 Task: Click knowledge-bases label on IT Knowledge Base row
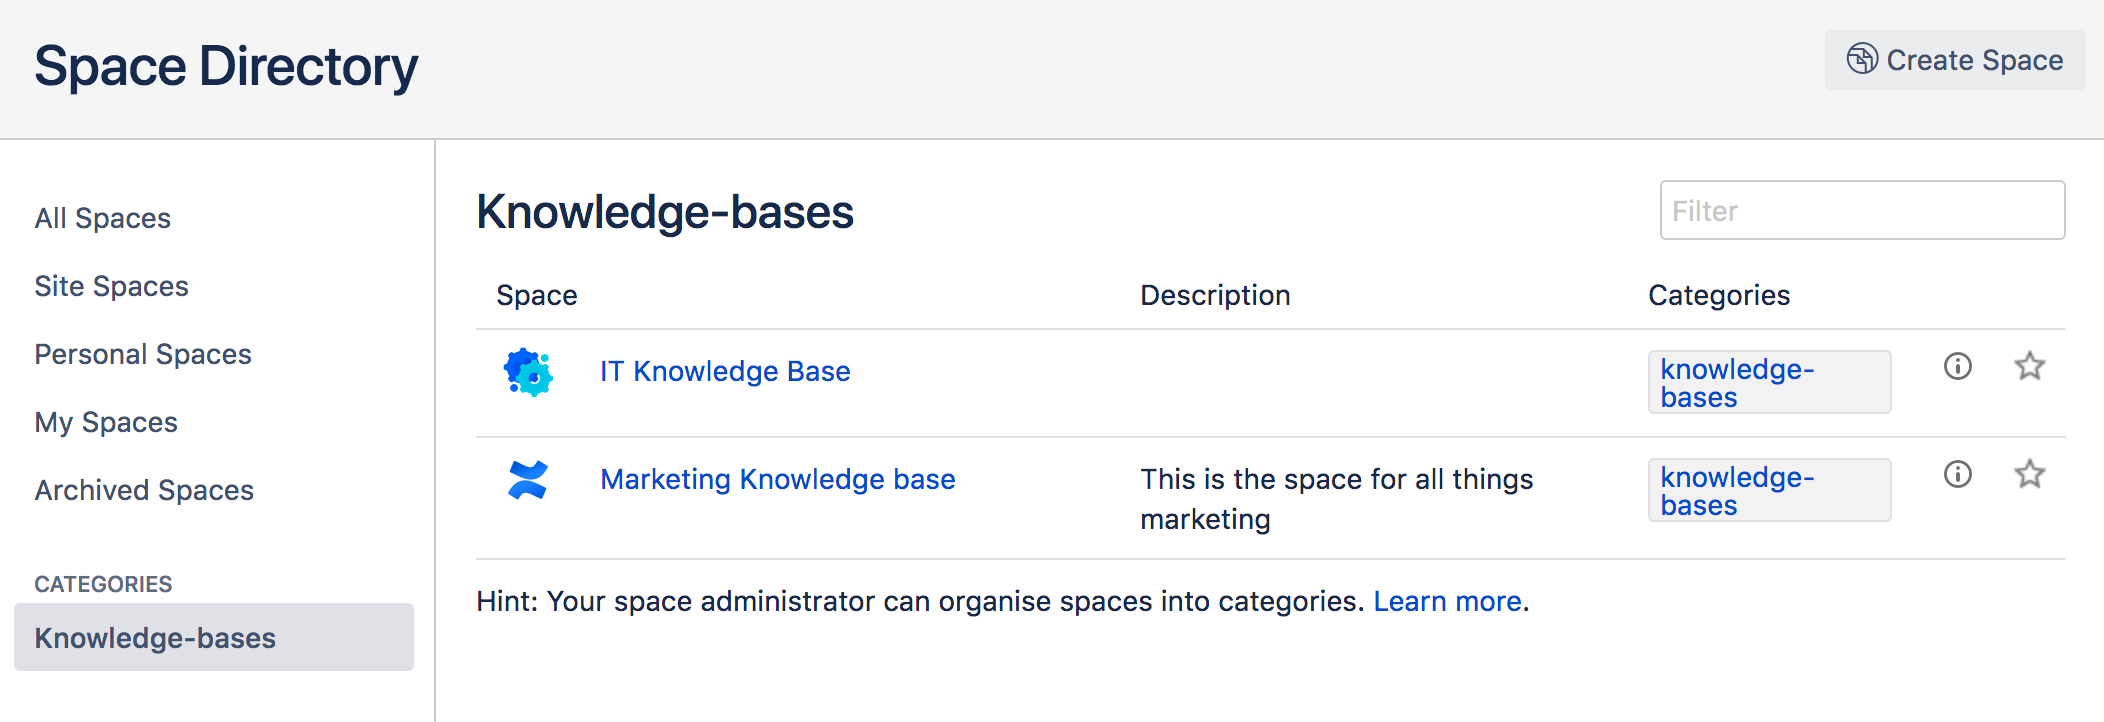click(1737, 383)
